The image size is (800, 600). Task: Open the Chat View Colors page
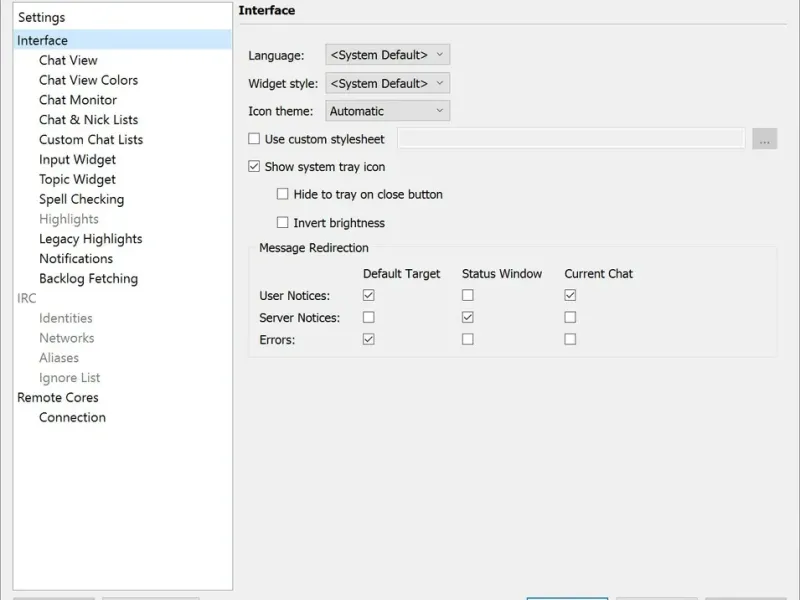pos(88,80)
